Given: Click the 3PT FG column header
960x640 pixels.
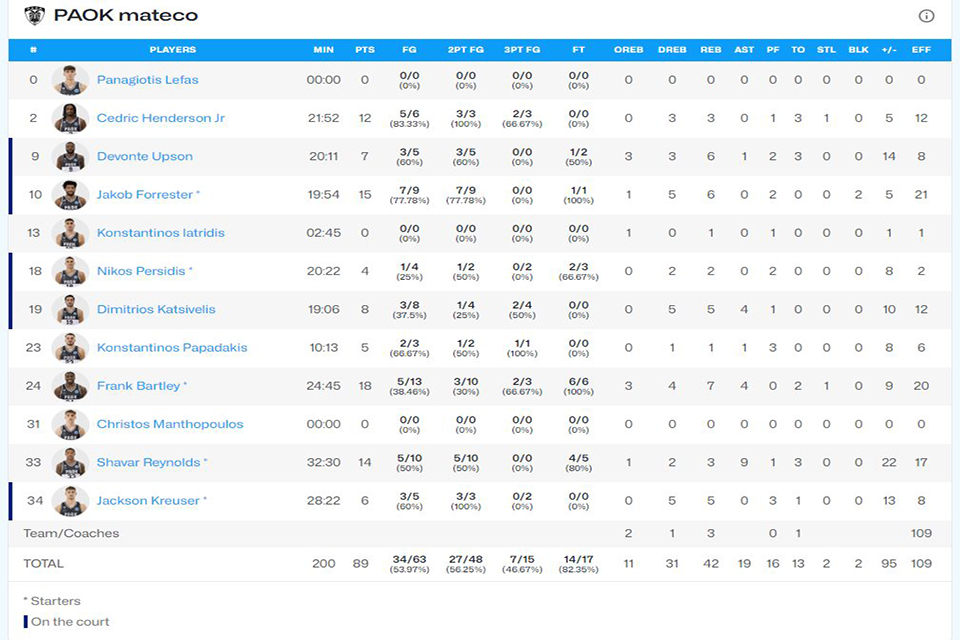Looking at the screenshot, I should click(522, 50).
